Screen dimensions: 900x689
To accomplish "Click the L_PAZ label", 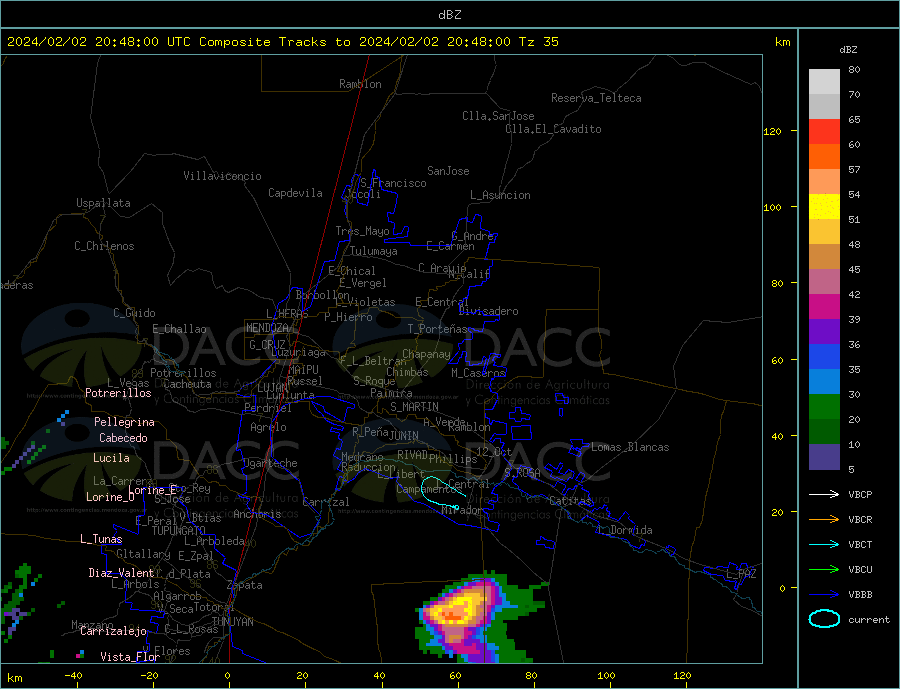I will point(741,574).
